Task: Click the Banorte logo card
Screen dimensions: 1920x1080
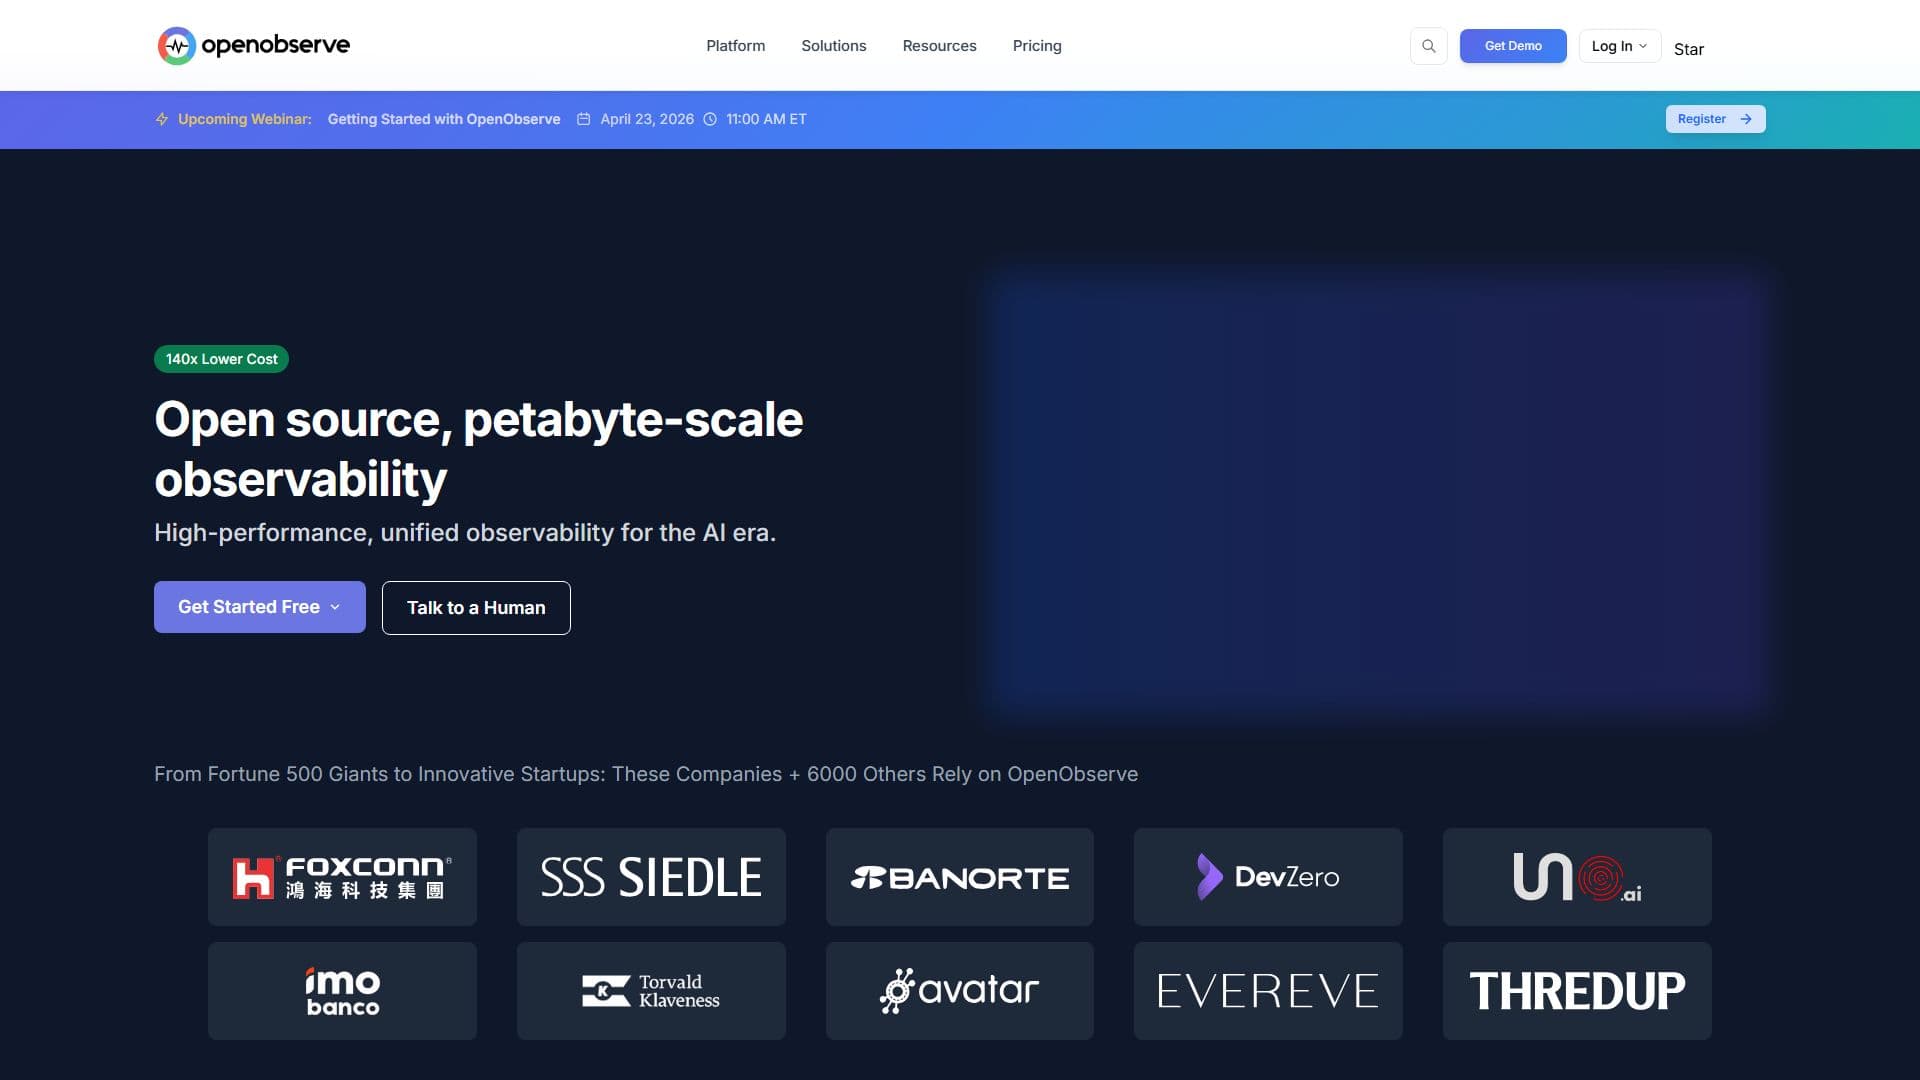Action: tap(960, 877)
